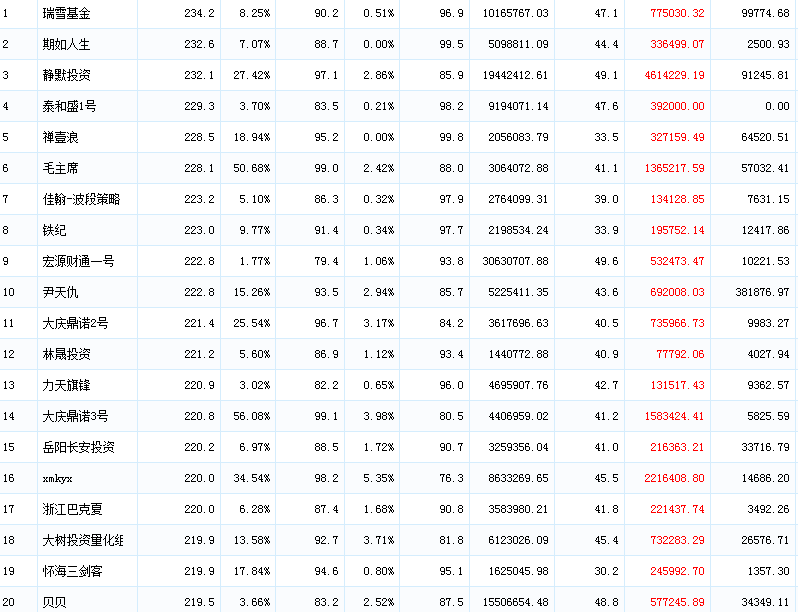This screenshot has width=798, height=612.
Task: Select the value 1357.30
Action: (x=768, y=572)
